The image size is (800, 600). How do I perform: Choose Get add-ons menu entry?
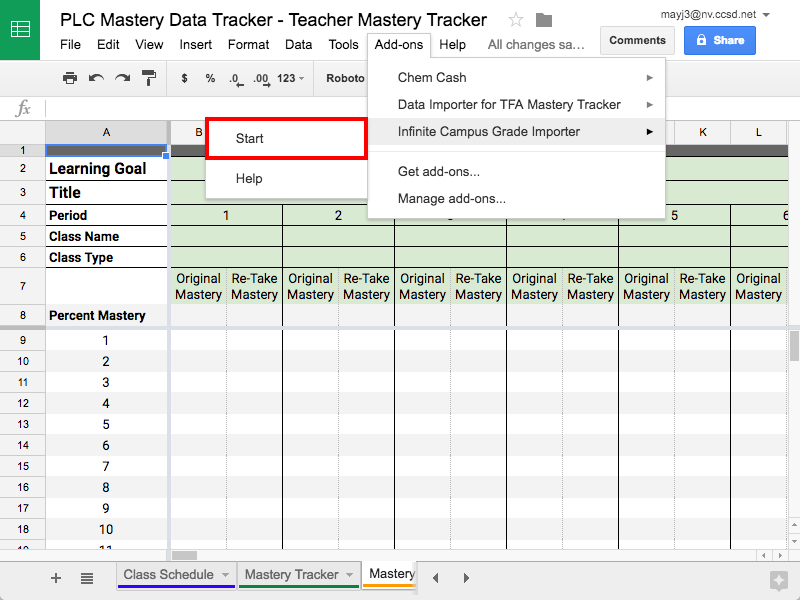pyautogui.click(x=439, y=171)
